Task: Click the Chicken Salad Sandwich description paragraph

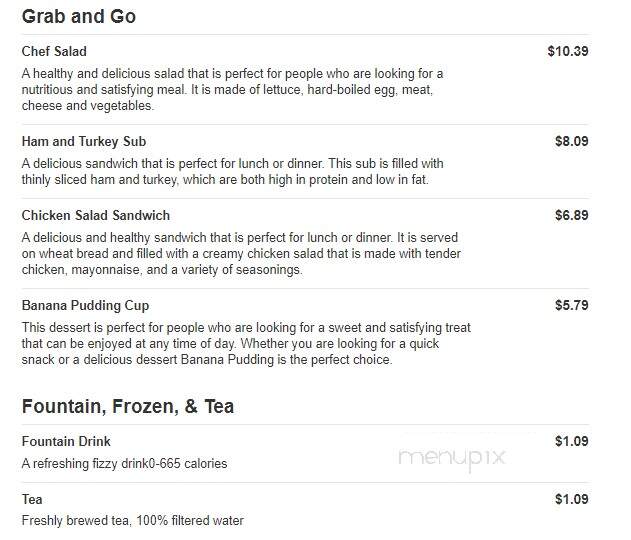Action: coord(241,254)
